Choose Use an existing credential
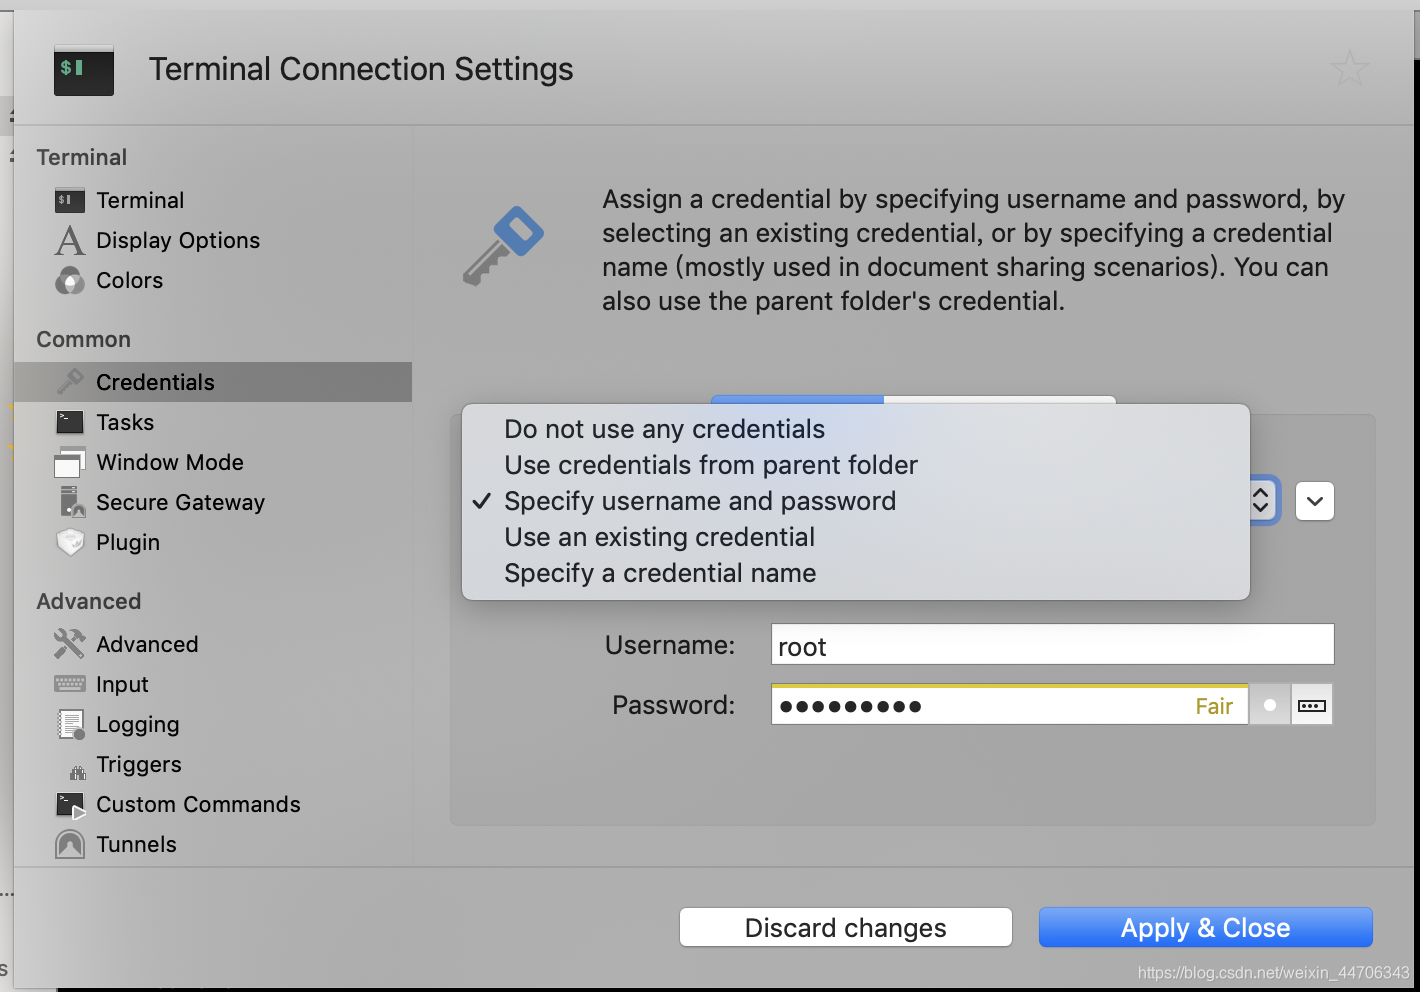 click(856, 537)
